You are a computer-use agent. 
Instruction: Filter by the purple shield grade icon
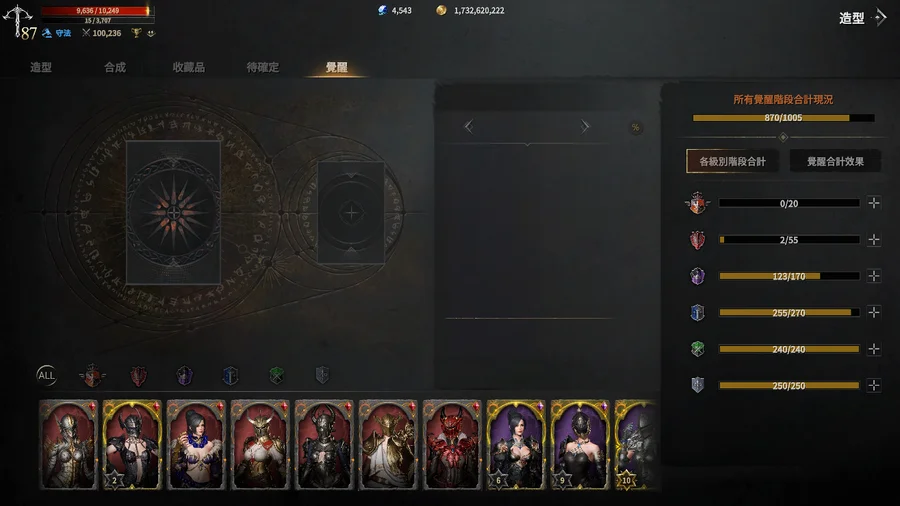tap(184, 376)
